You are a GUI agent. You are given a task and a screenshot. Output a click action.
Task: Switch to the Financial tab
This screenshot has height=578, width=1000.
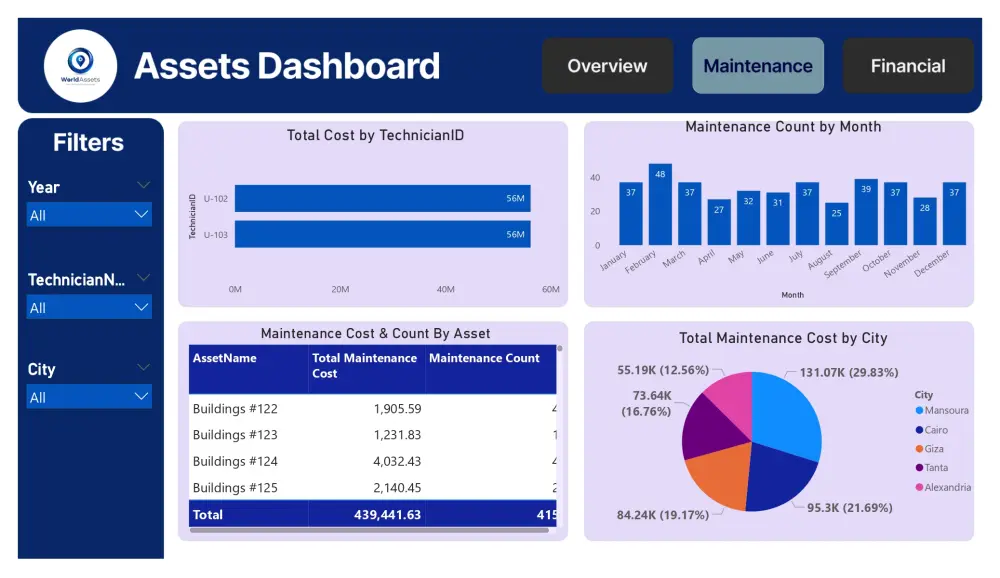[x=907, y=65]
